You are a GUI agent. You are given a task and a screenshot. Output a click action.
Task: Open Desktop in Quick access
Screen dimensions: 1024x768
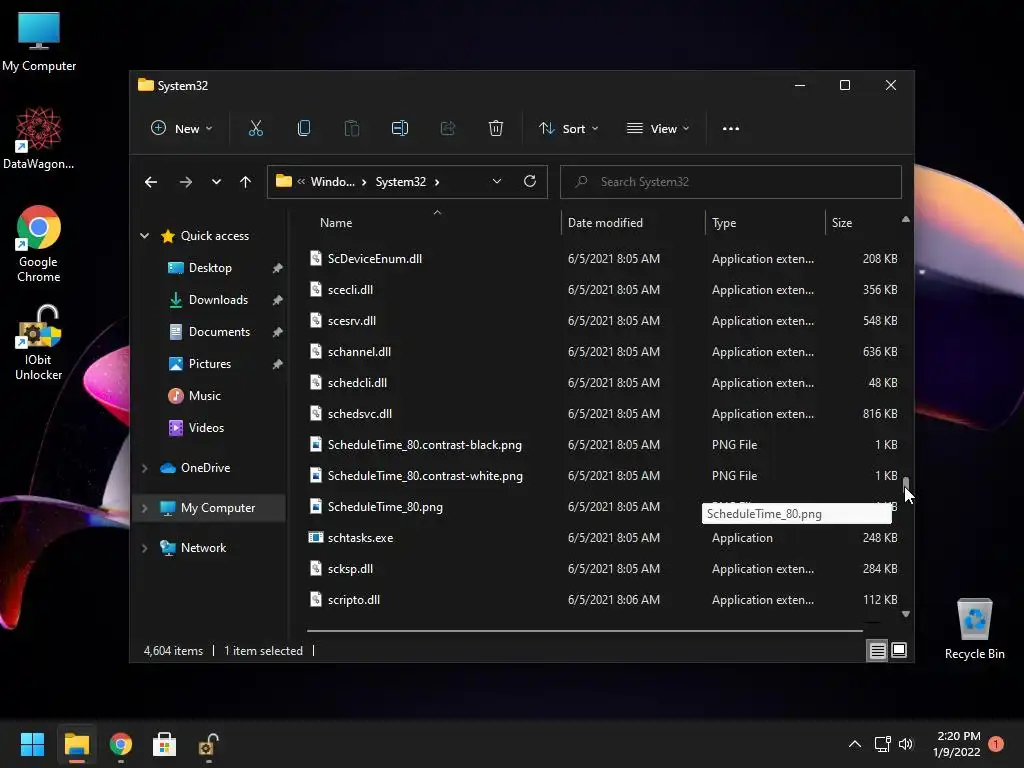tap(210, 268)
